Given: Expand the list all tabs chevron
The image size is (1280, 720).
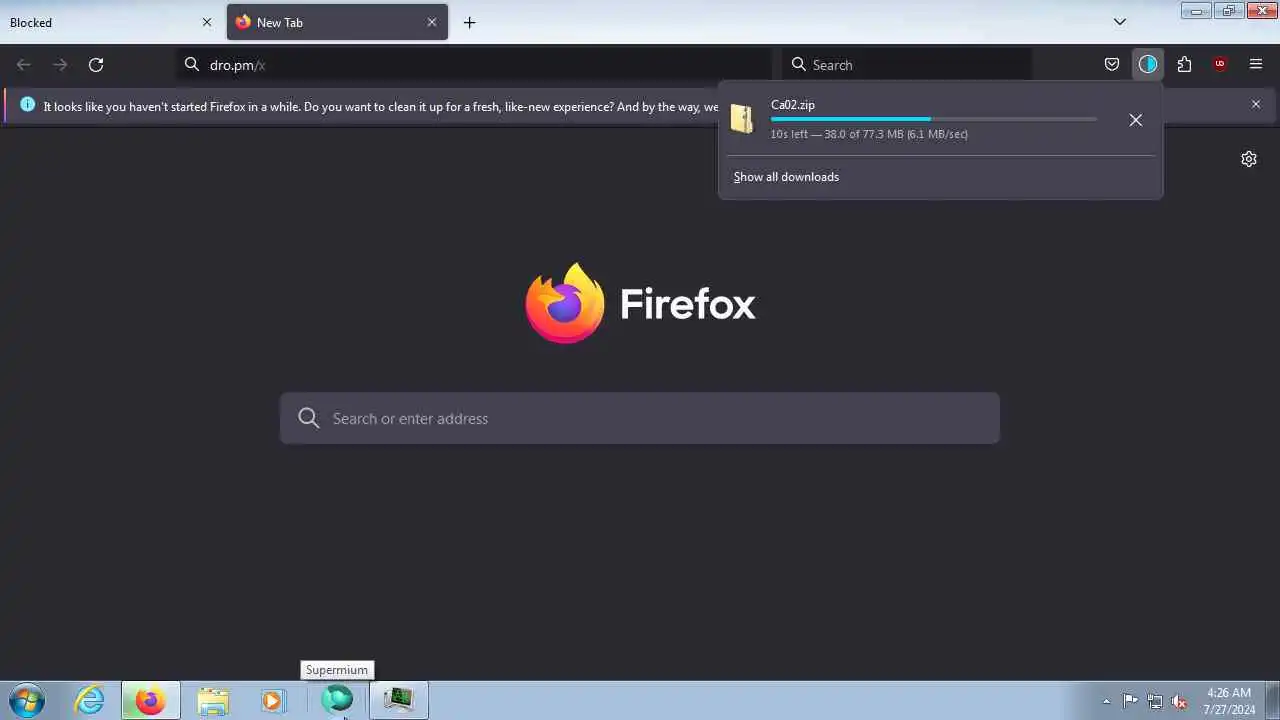Looking at the screenshot, I should coord(1120,22).
